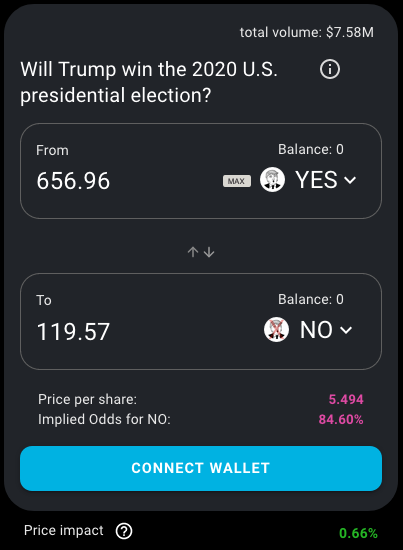Screen dimensions: 403x550
Task: Click the info icon beside the market question
Action: (330, 69)
